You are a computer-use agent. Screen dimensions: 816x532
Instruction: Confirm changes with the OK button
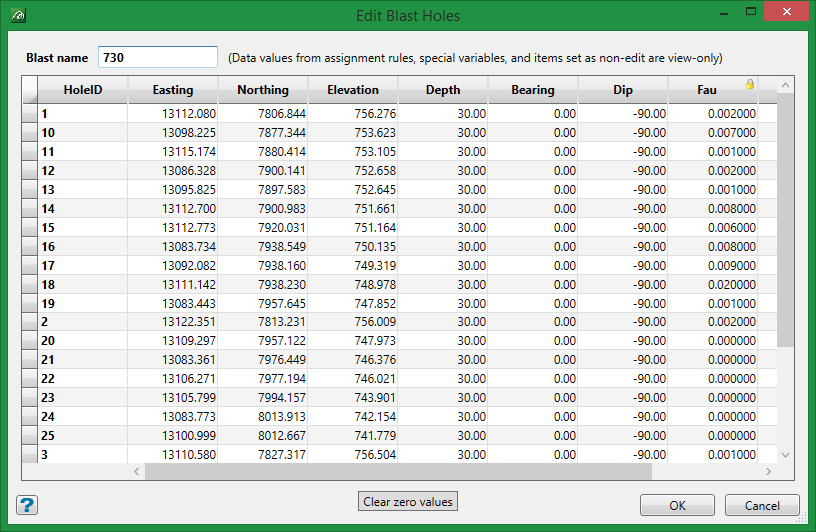677,505
